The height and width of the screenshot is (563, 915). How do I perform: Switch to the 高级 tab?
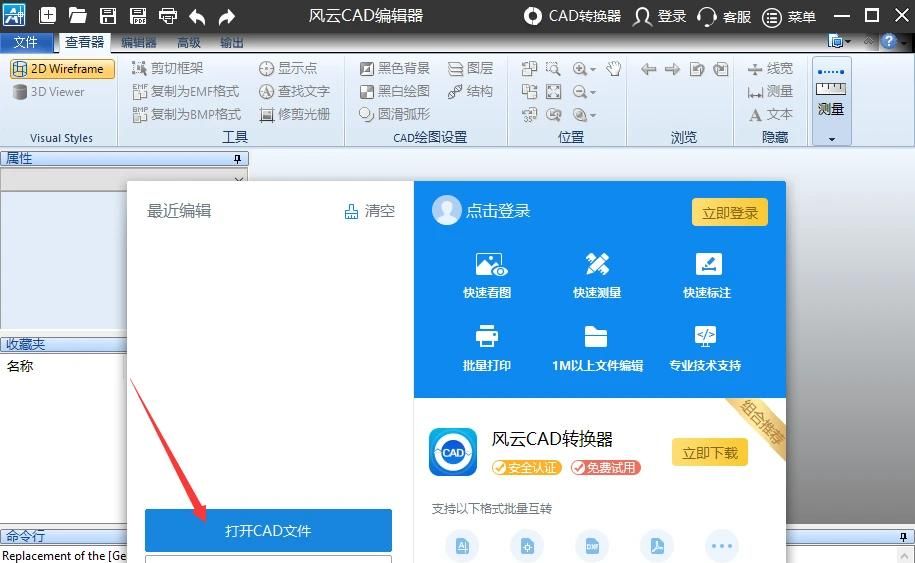click(189, 42)
